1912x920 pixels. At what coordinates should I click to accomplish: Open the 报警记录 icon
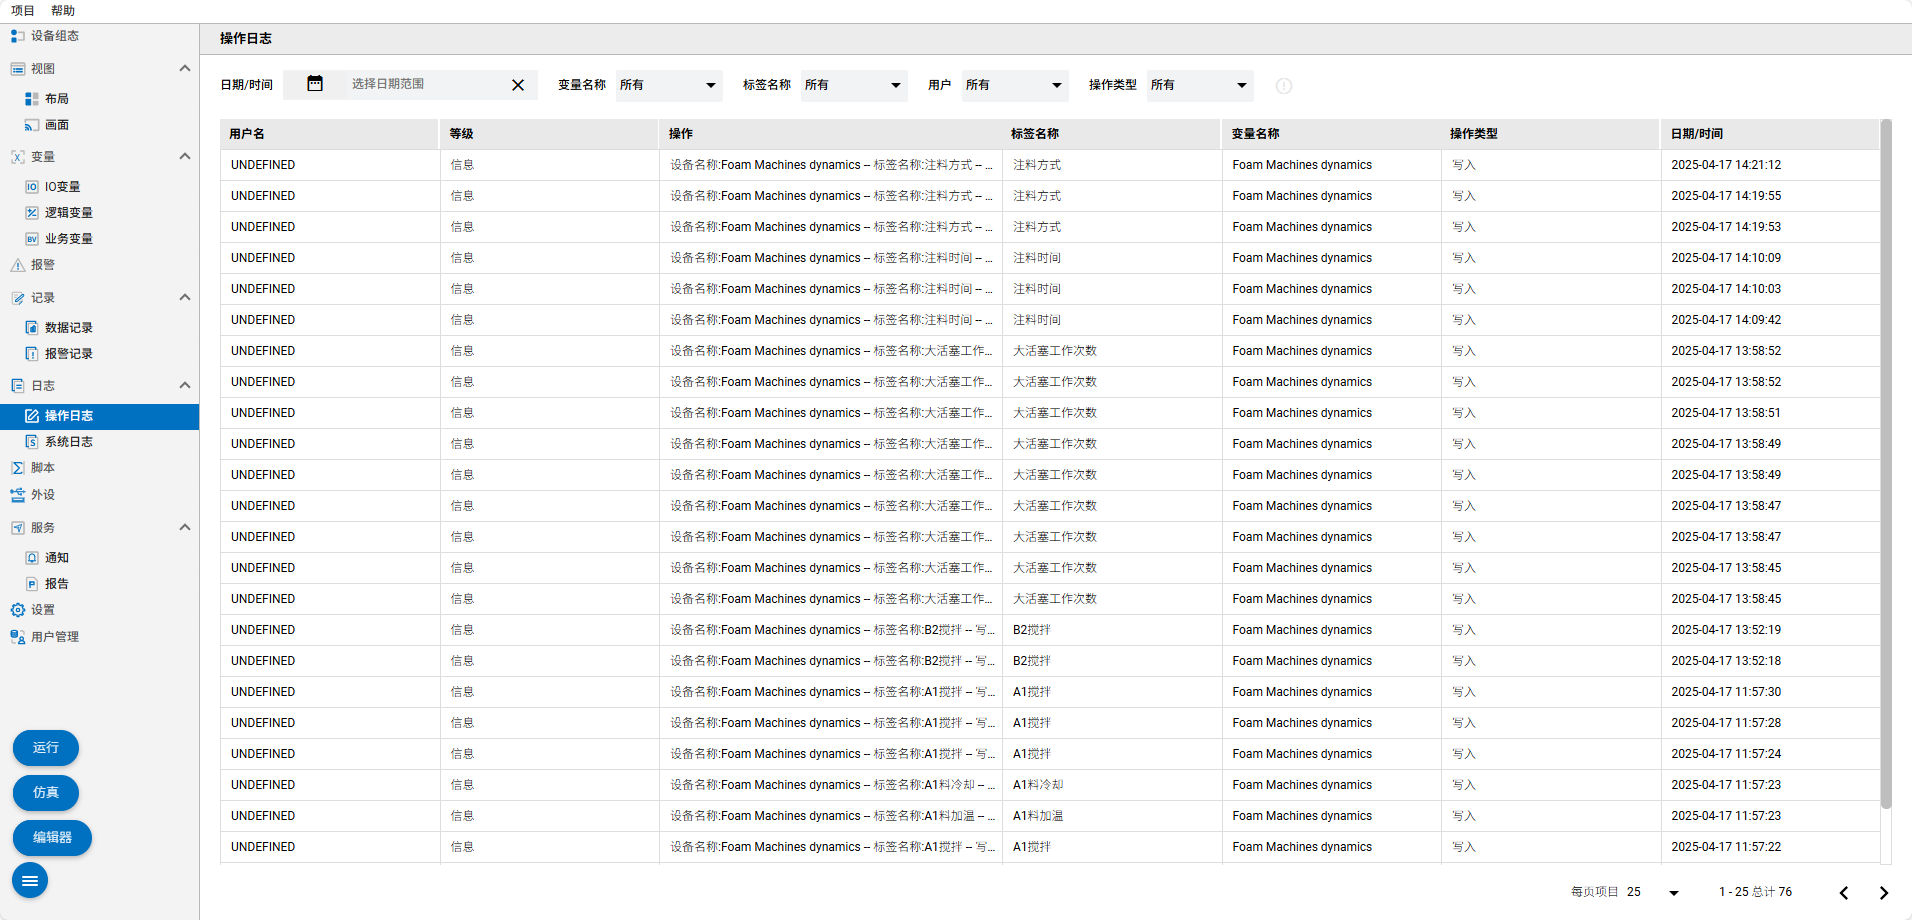pos(32,354)
